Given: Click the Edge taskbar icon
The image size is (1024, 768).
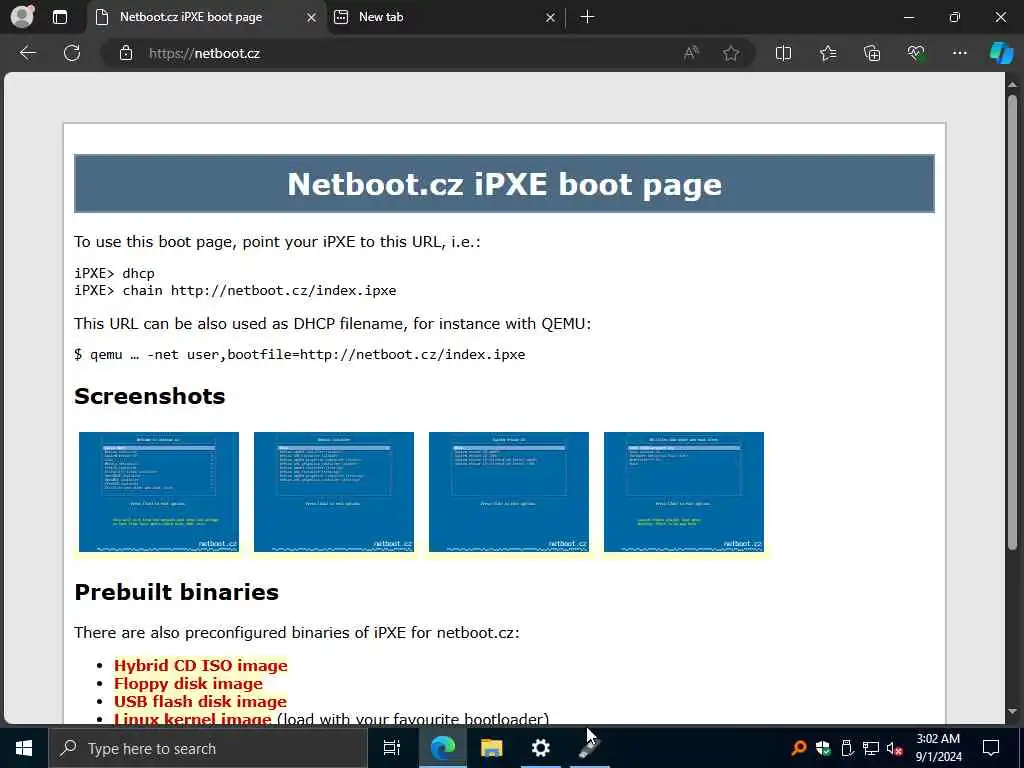Looking at the screenshot, I should coord(443,748).
